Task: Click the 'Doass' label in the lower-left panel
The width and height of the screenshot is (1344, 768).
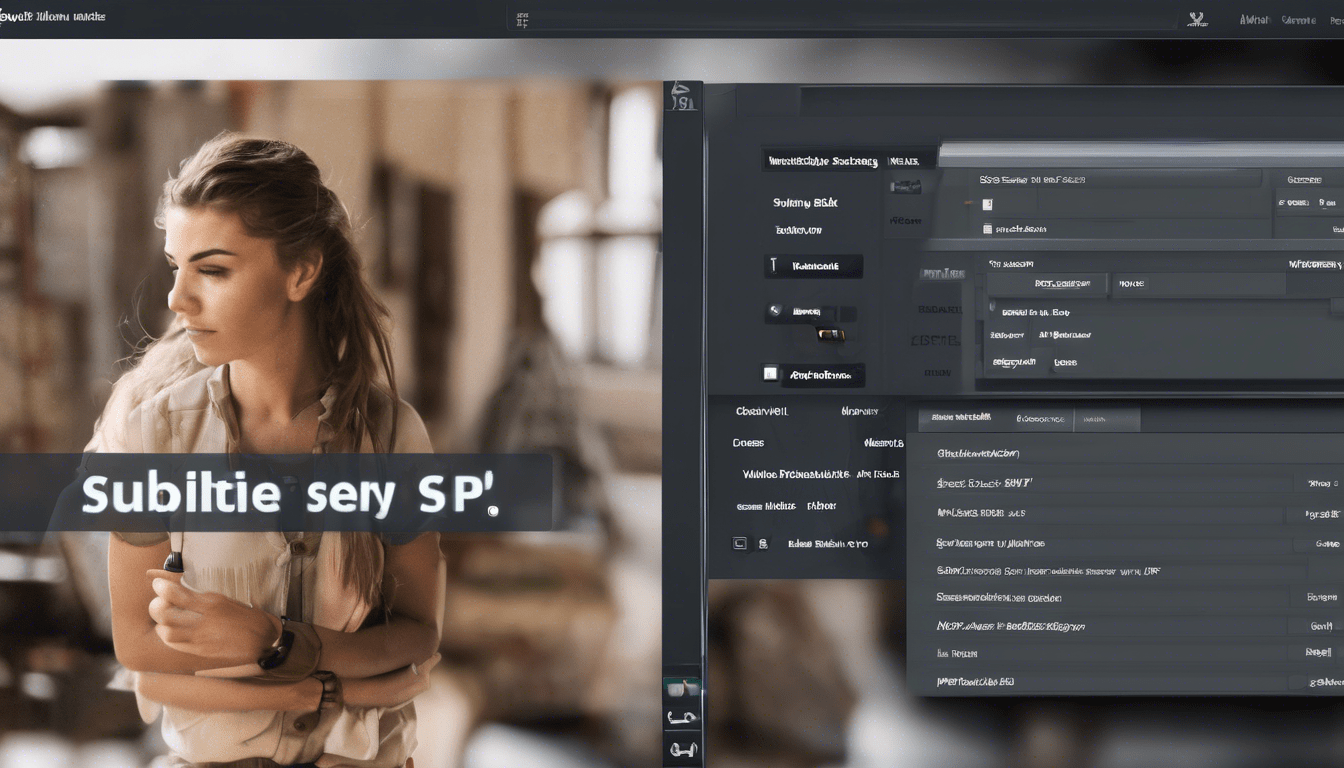Action: [748, 442]
